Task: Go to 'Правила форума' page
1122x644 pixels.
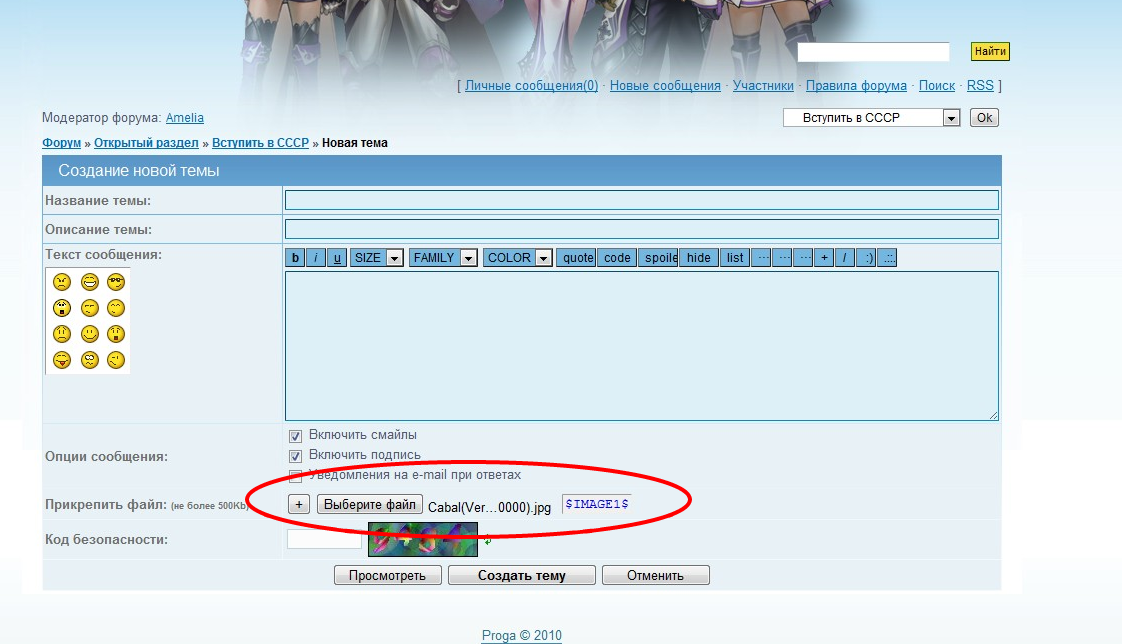Action: (856, 86)
